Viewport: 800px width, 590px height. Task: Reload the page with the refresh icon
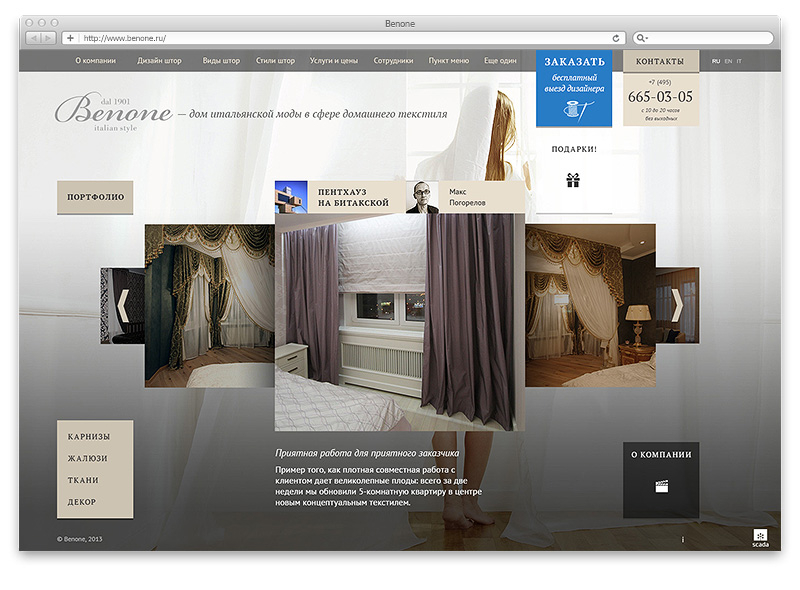[x=616, y=38]
